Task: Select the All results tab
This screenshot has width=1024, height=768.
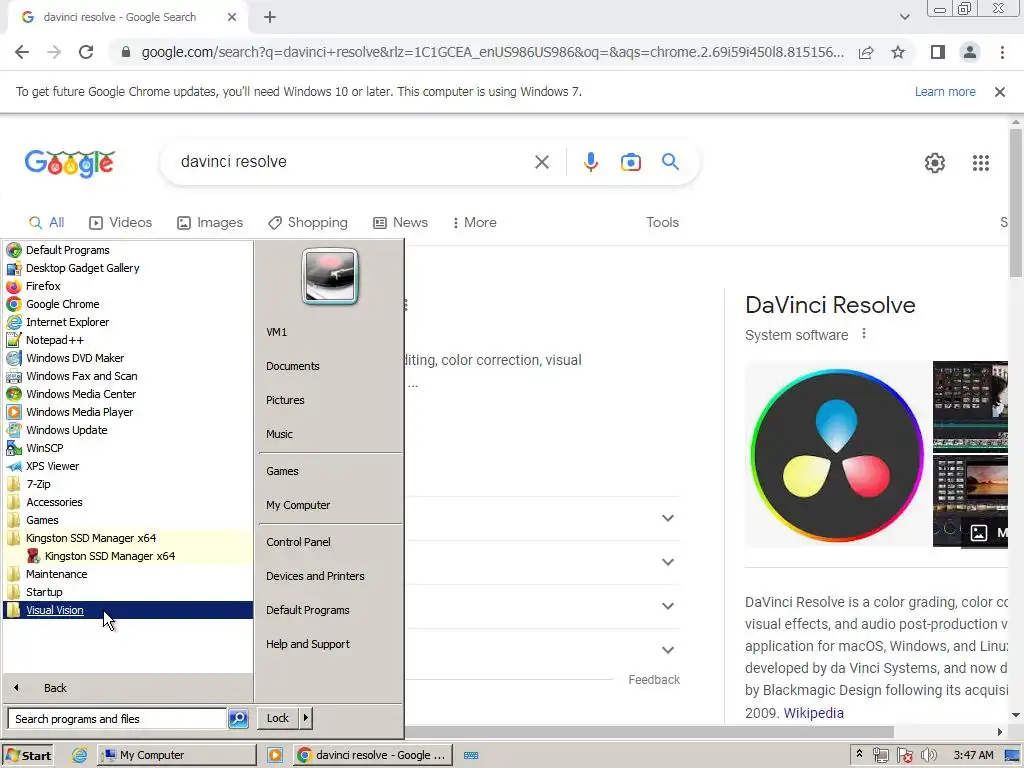Action: click(46, 223)
